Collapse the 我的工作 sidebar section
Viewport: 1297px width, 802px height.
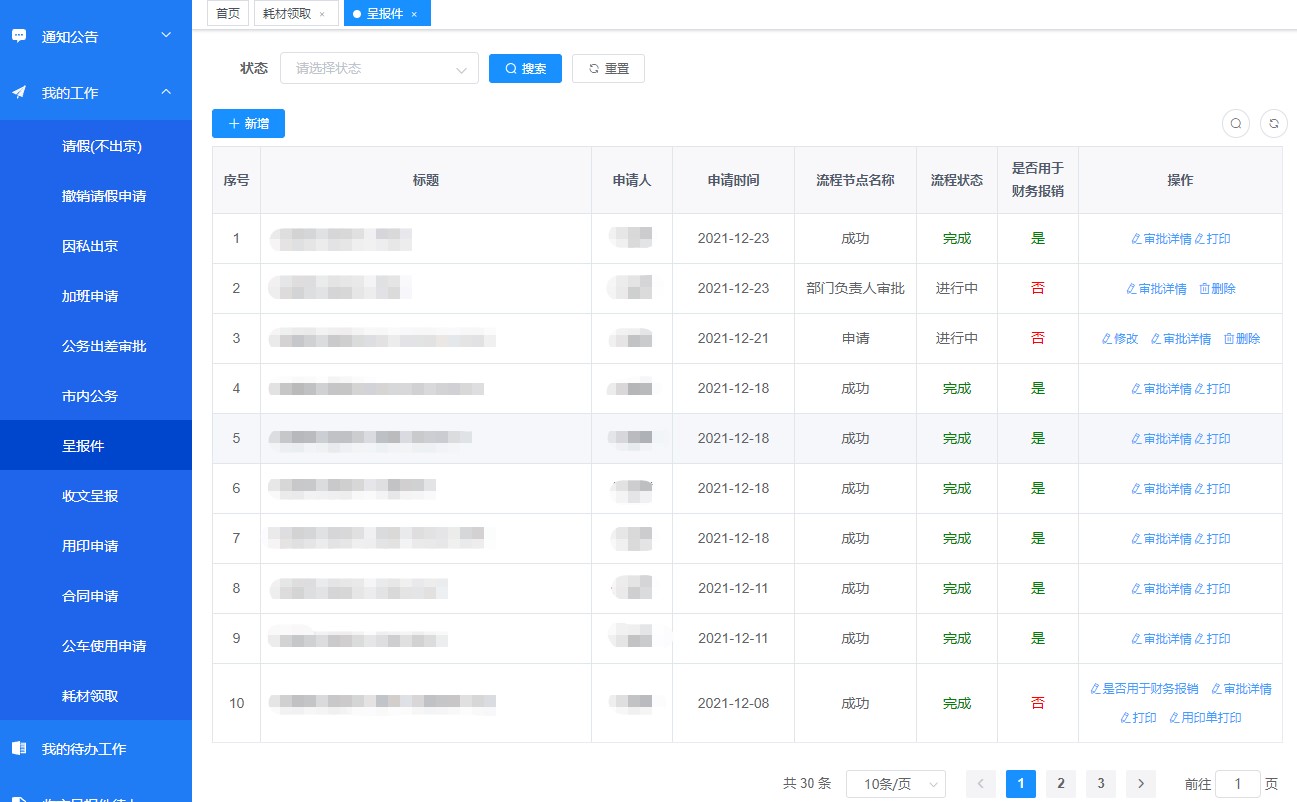click(168, 92)
